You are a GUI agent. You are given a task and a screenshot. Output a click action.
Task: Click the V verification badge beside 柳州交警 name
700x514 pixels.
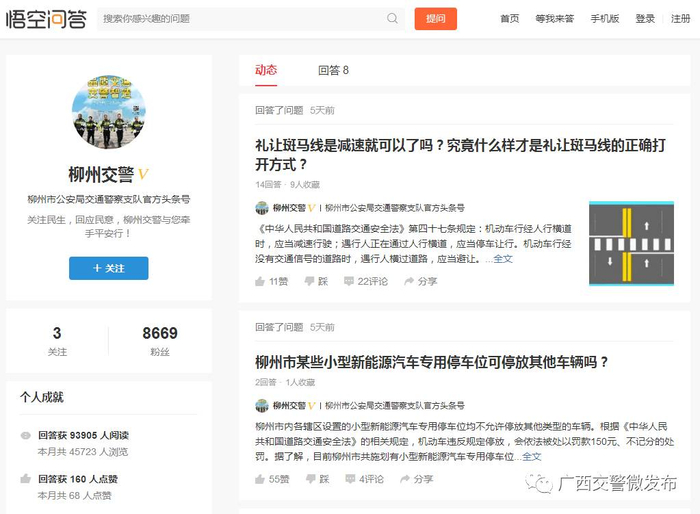click(143, 174)
